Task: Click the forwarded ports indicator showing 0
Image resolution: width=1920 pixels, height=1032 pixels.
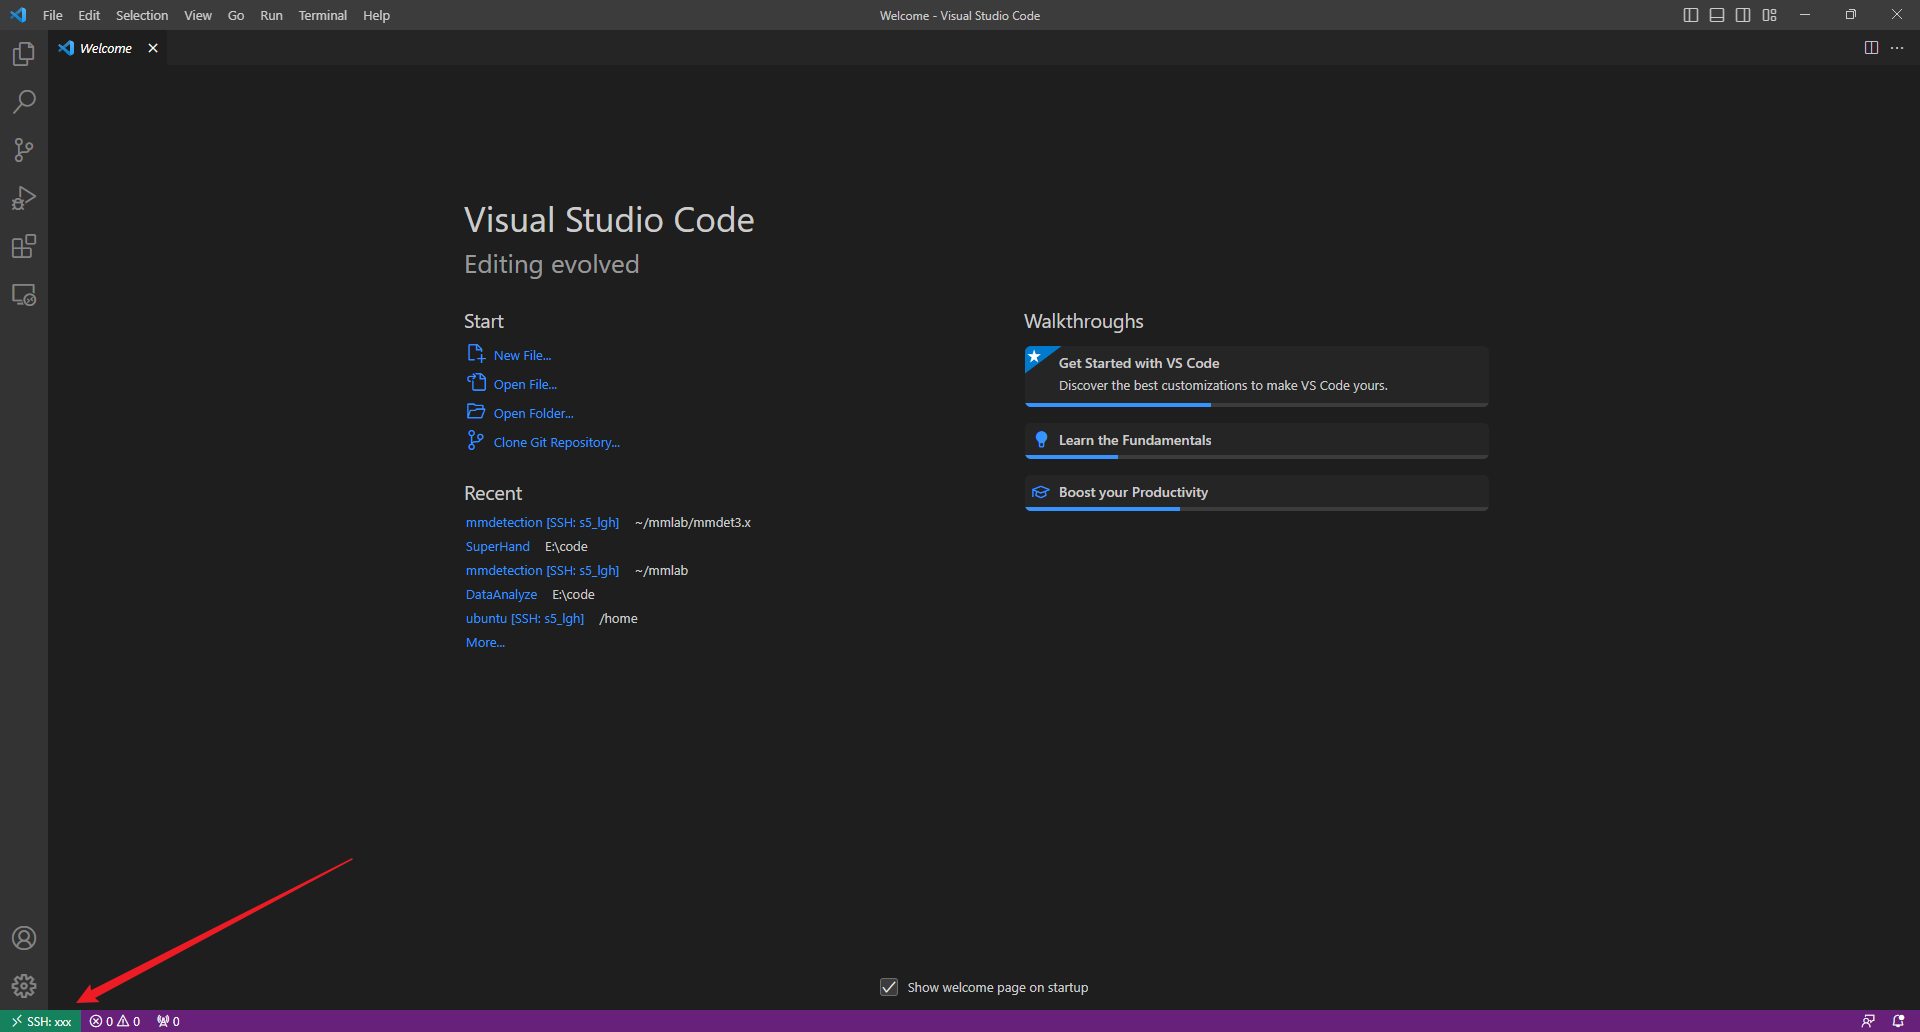Action: click(x=168, y=1021)
